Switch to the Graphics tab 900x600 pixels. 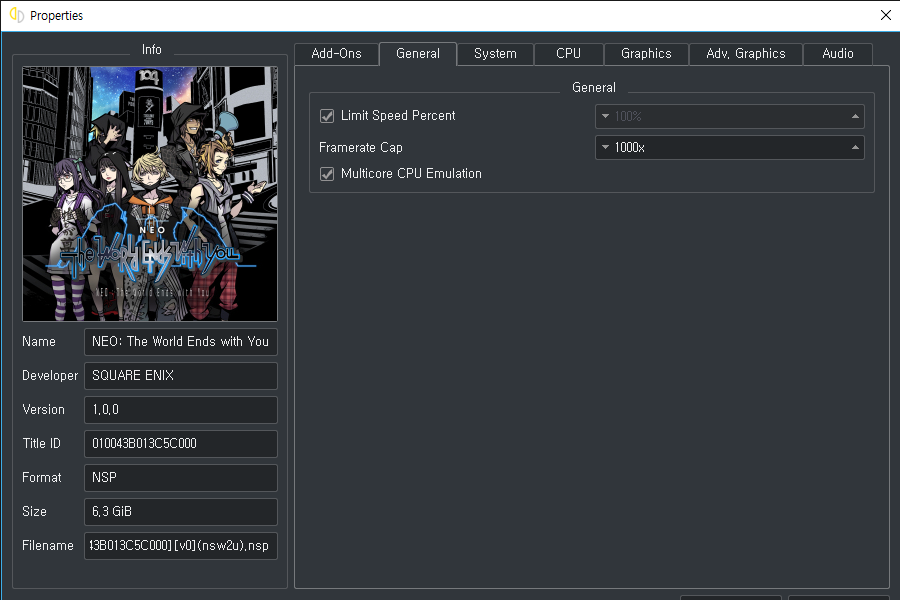point(646,54)
